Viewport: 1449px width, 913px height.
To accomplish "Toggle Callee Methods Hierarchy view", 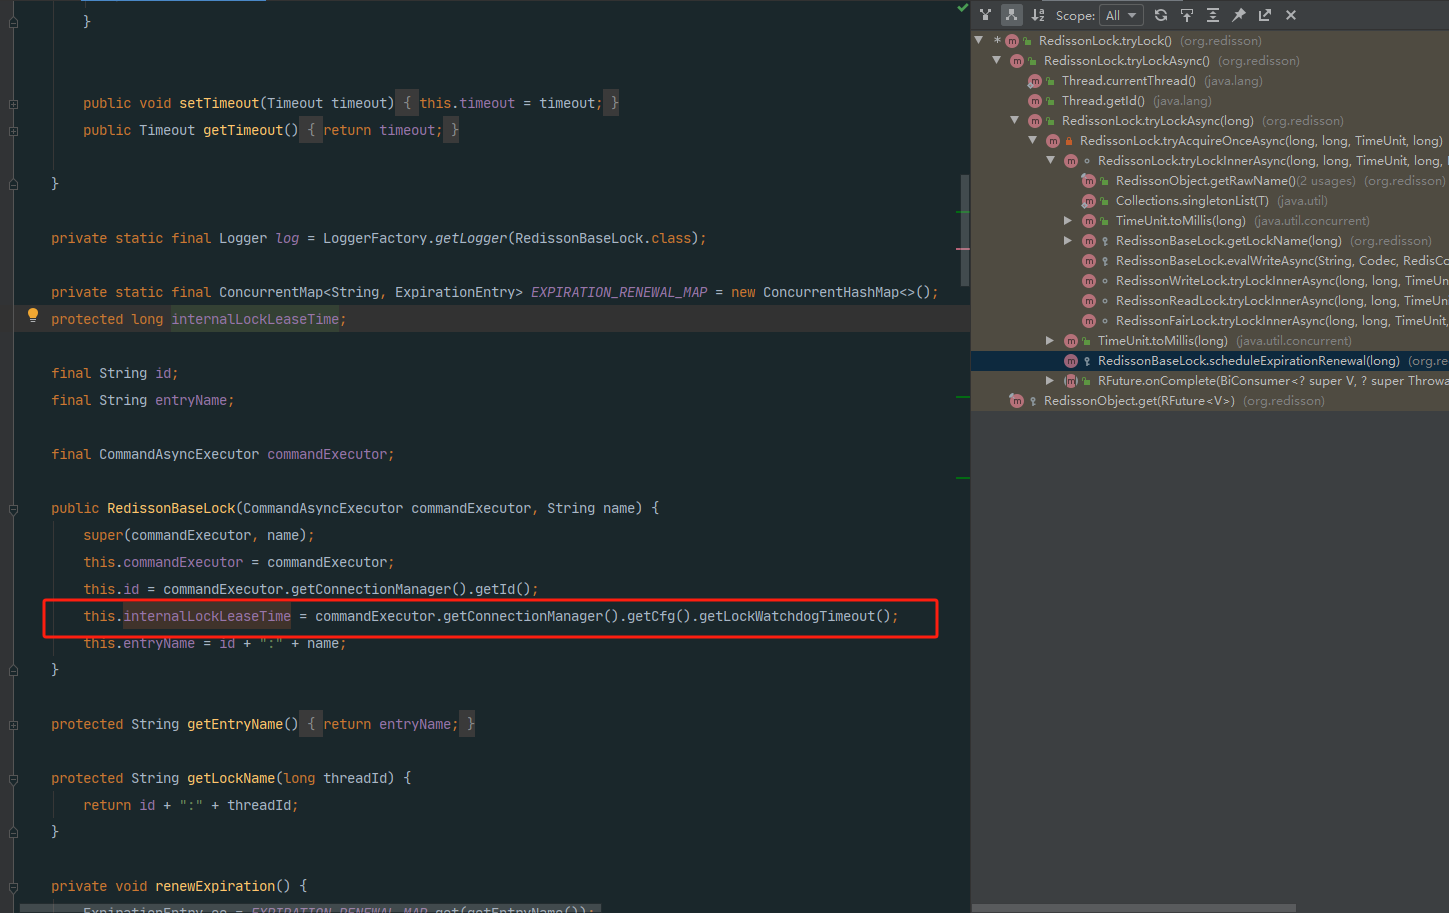I will point(1012,15).
